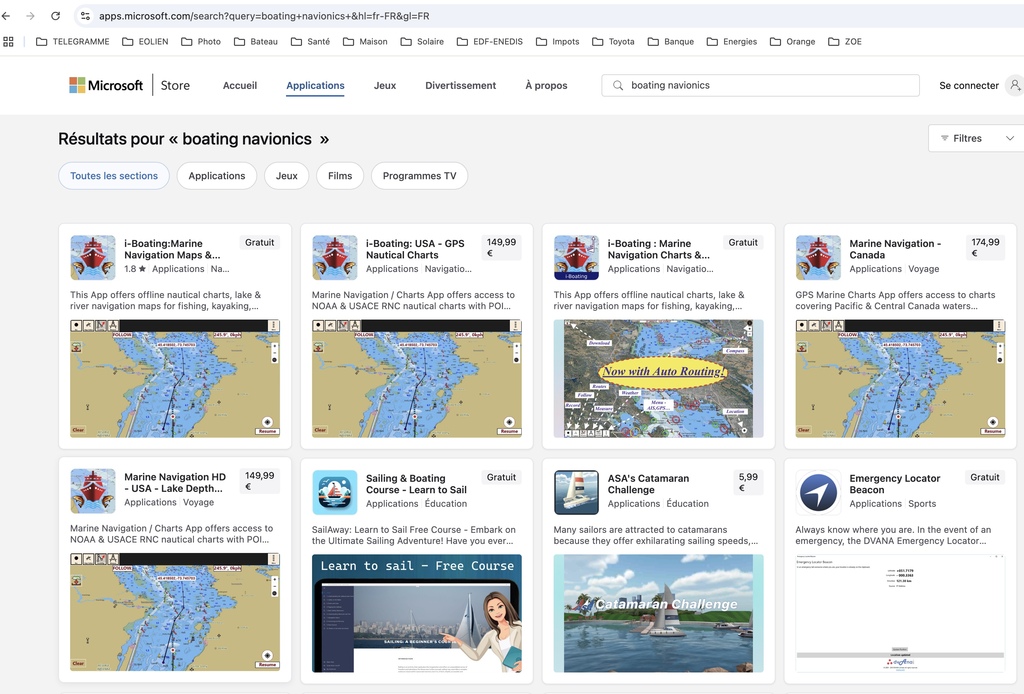Open the Sailing & Boating Course app icon

click(334, 493)
